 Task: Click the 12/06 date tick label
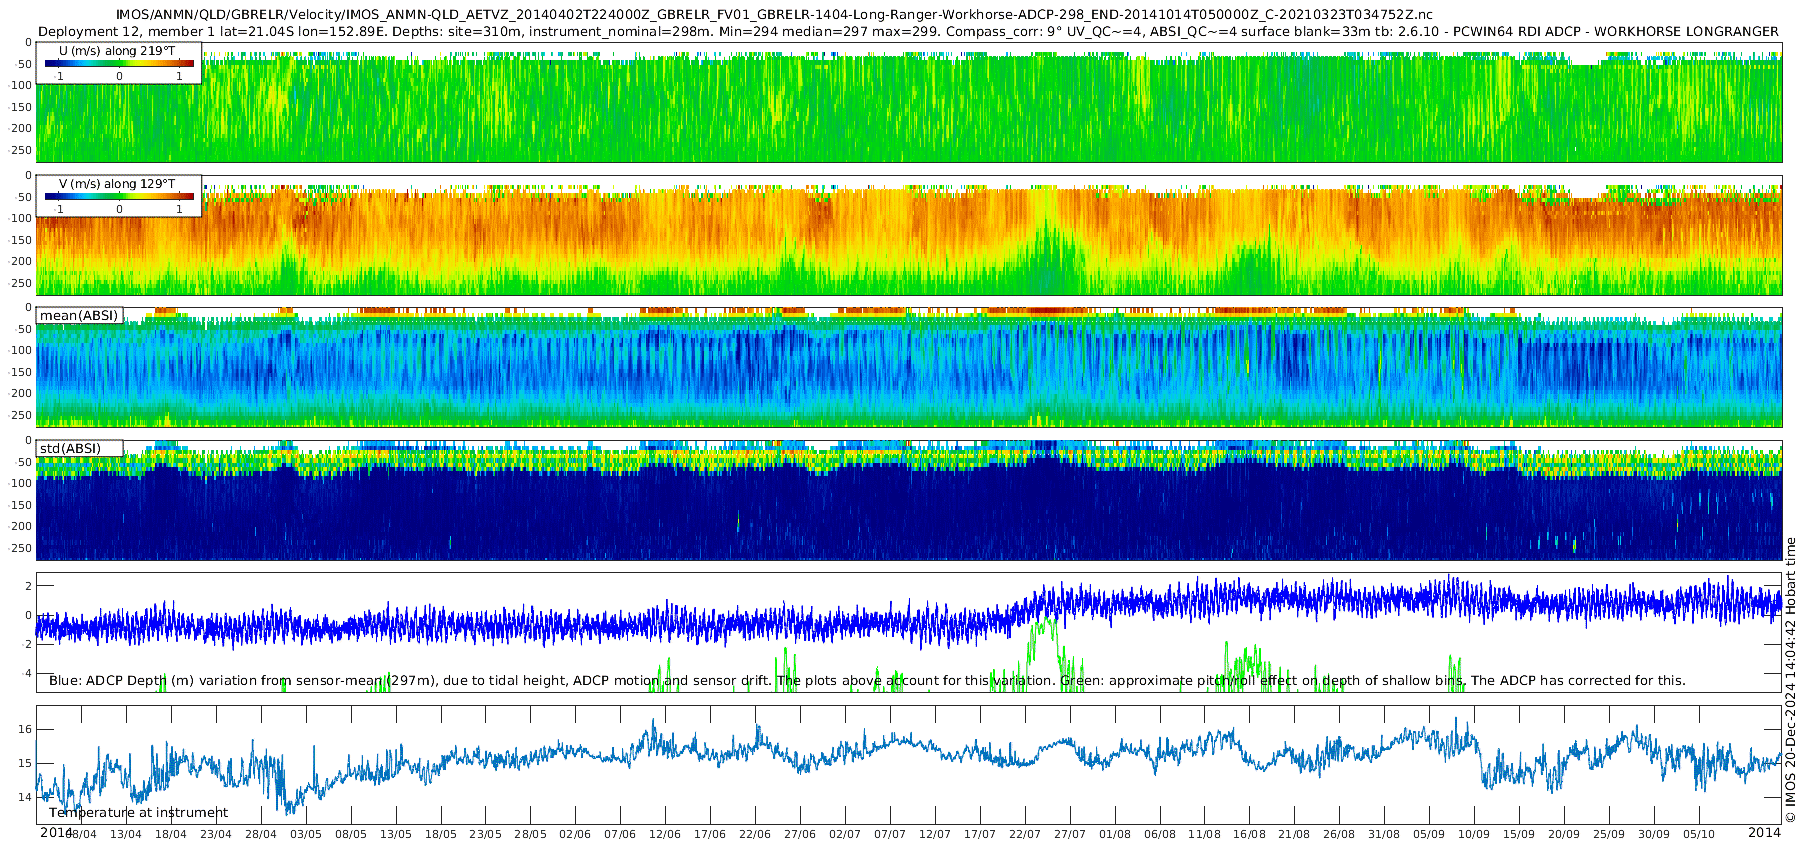(665, 834)
